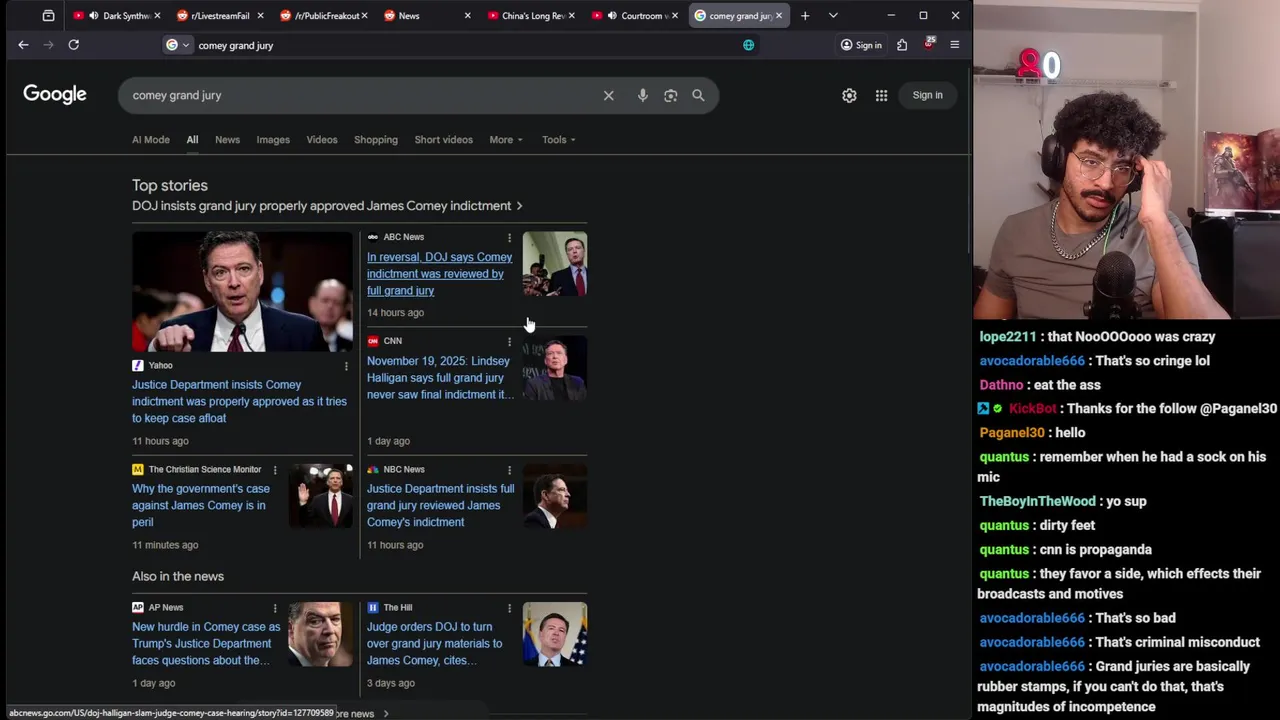This screenshot has width=1280, height=720.
Task: Open options for ABC News story
Action: (509, 238)
